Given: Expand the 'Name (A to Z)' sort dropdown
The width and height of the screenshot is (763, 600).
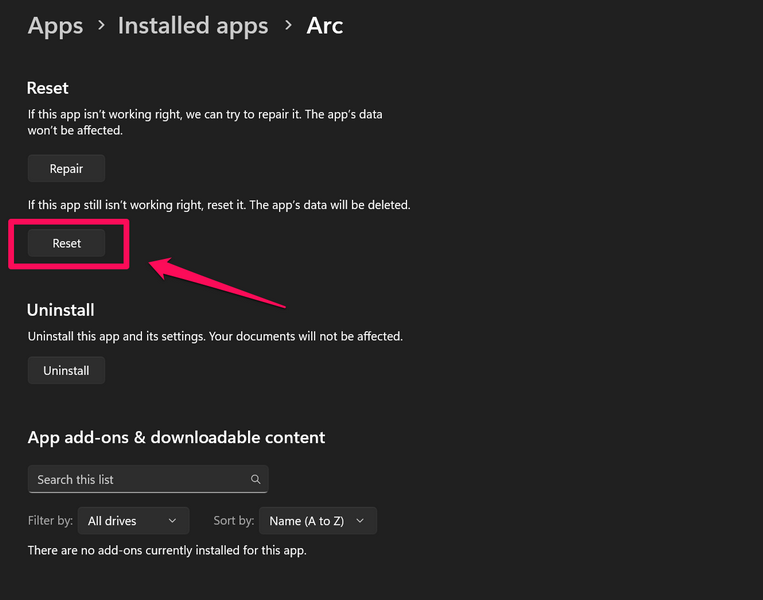Looking at the screenshot, I should click(317, 521).
